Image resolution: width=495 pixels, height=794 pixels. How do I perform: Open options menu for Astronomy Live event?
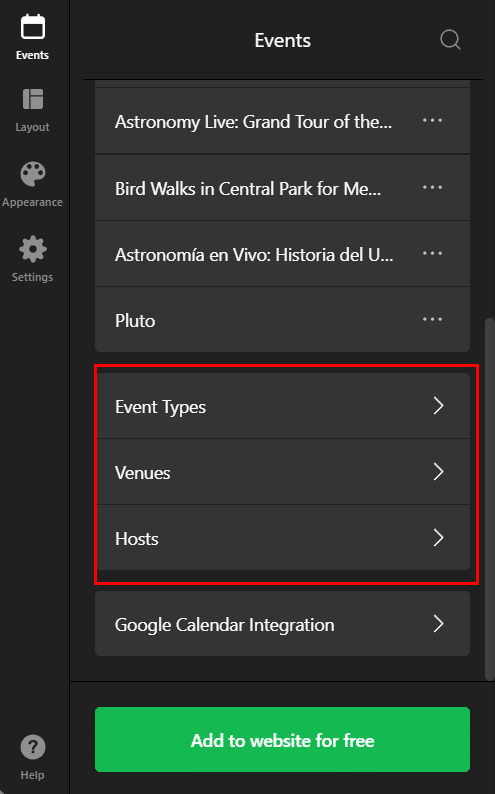(432, 121)
